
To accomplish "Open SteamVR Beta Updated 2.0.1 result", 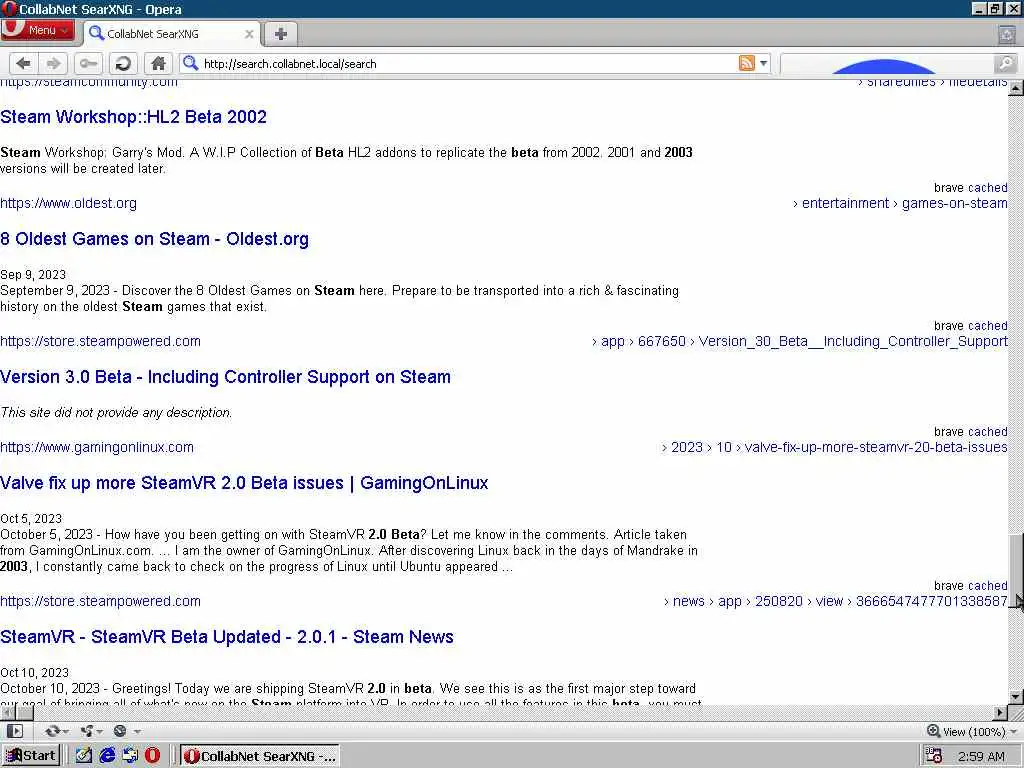I will tap(227, 637).
